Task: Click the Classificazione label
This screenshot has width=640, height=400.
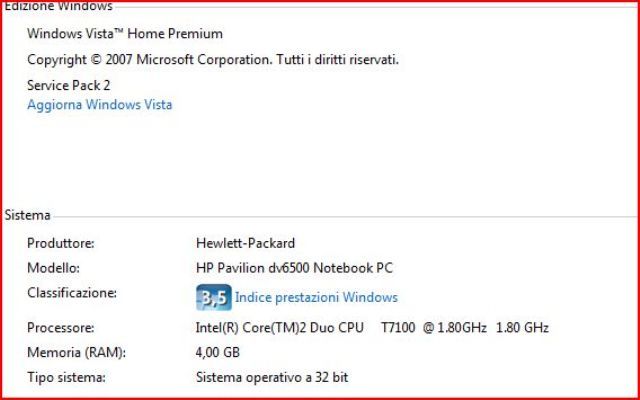Action: (x=72, y=293)
